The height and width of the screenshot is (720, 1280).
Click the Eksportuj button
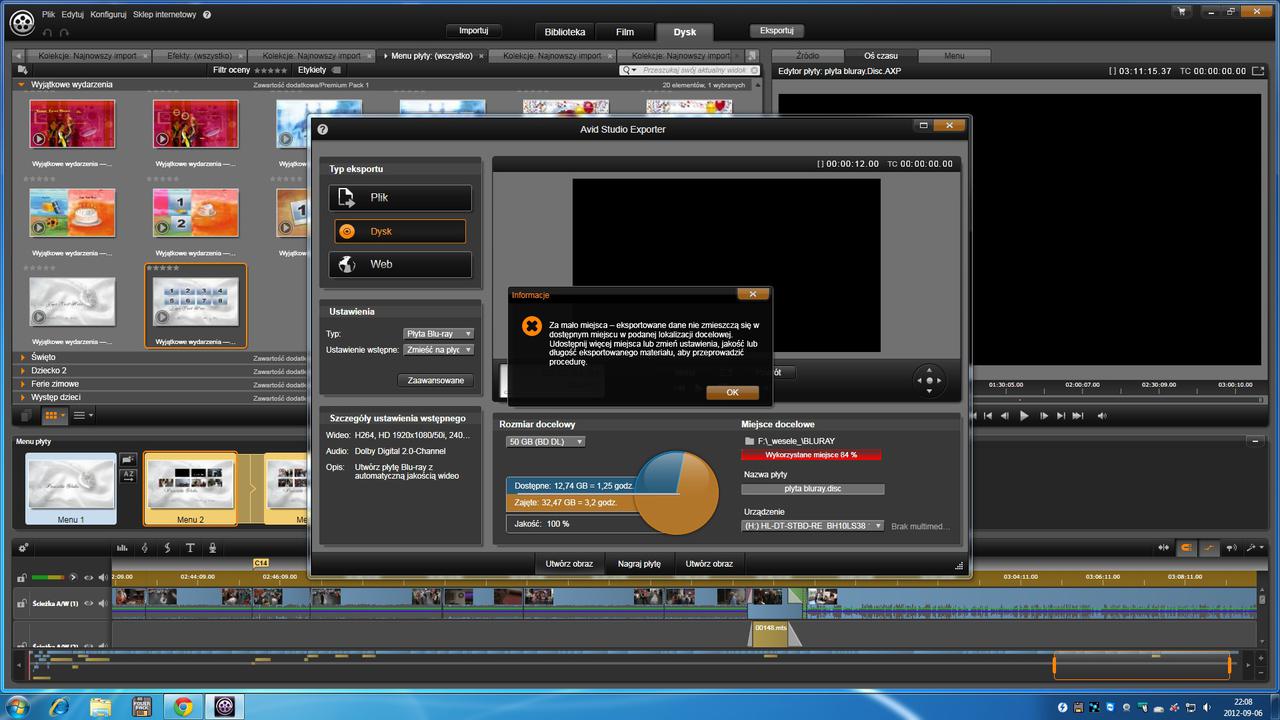776,30
